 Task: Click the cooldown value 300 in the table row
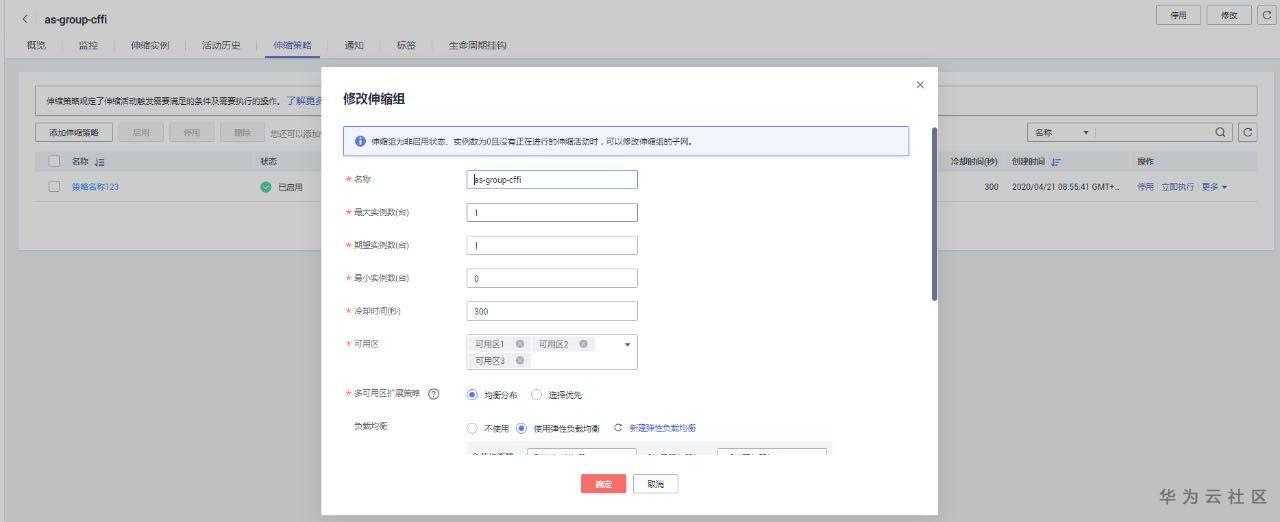pos(991,187)
